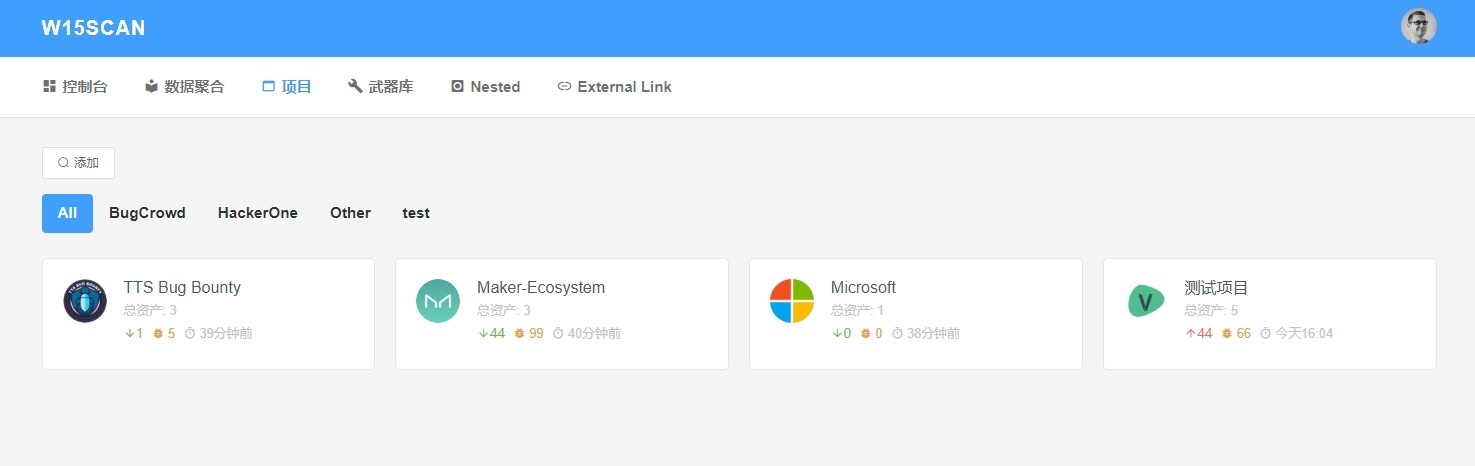Open the 武器库 menu item
This screenshot has height=466, width=1475.
point(381,87)
